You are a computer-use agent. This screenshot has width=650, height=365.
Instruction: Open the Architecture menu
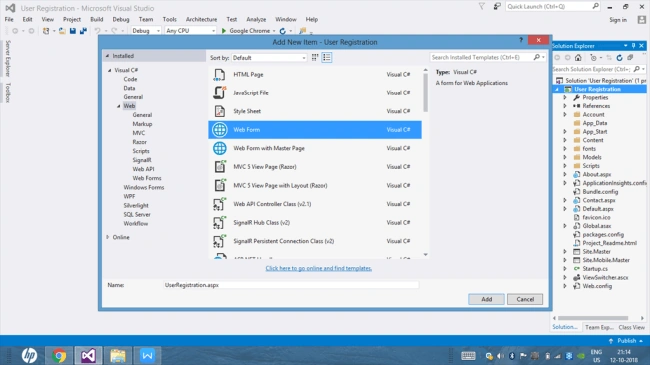[x=201, y=19]
